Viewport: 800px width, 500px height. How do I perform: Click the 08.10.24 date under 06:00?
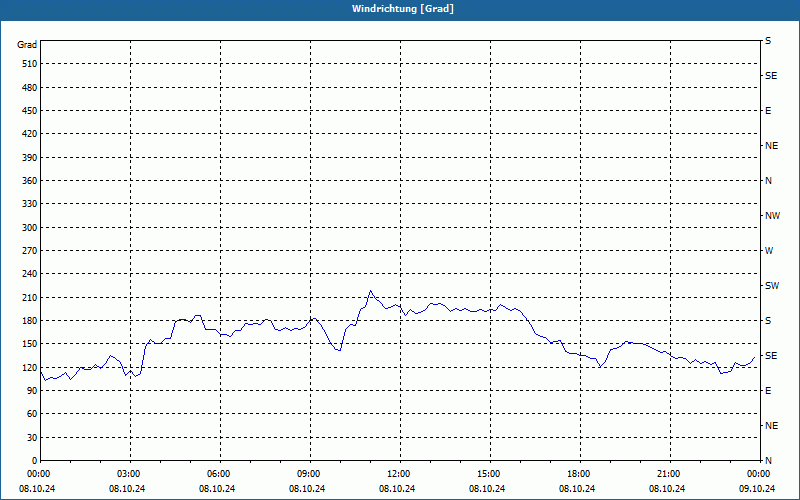tap(217, 489)
